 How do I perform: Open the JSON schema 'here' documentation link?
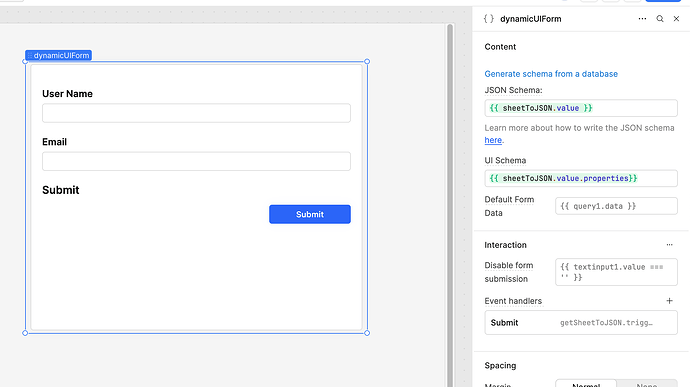(493, 140)
